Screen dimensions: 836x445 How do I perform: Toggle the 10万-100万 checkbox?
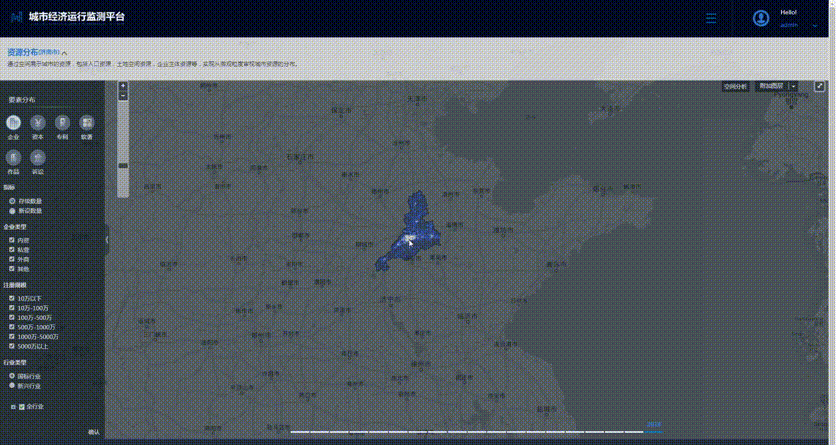point(12,308)
